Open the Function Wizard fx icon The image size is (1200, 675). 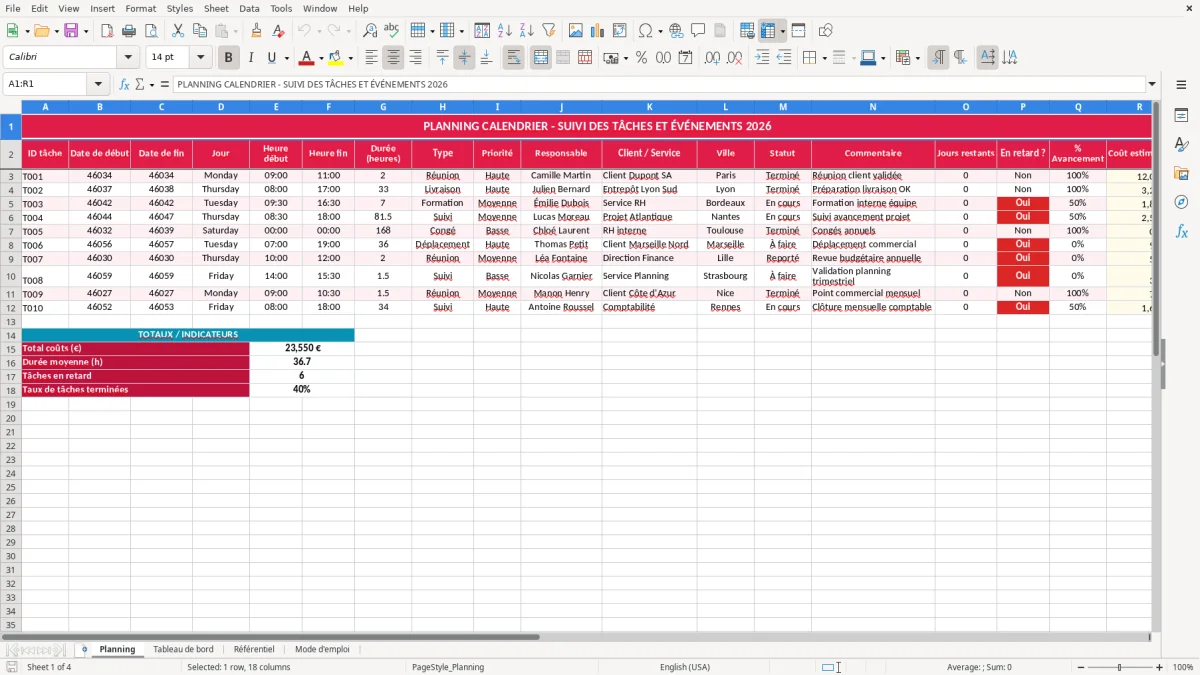coord(125,84)
